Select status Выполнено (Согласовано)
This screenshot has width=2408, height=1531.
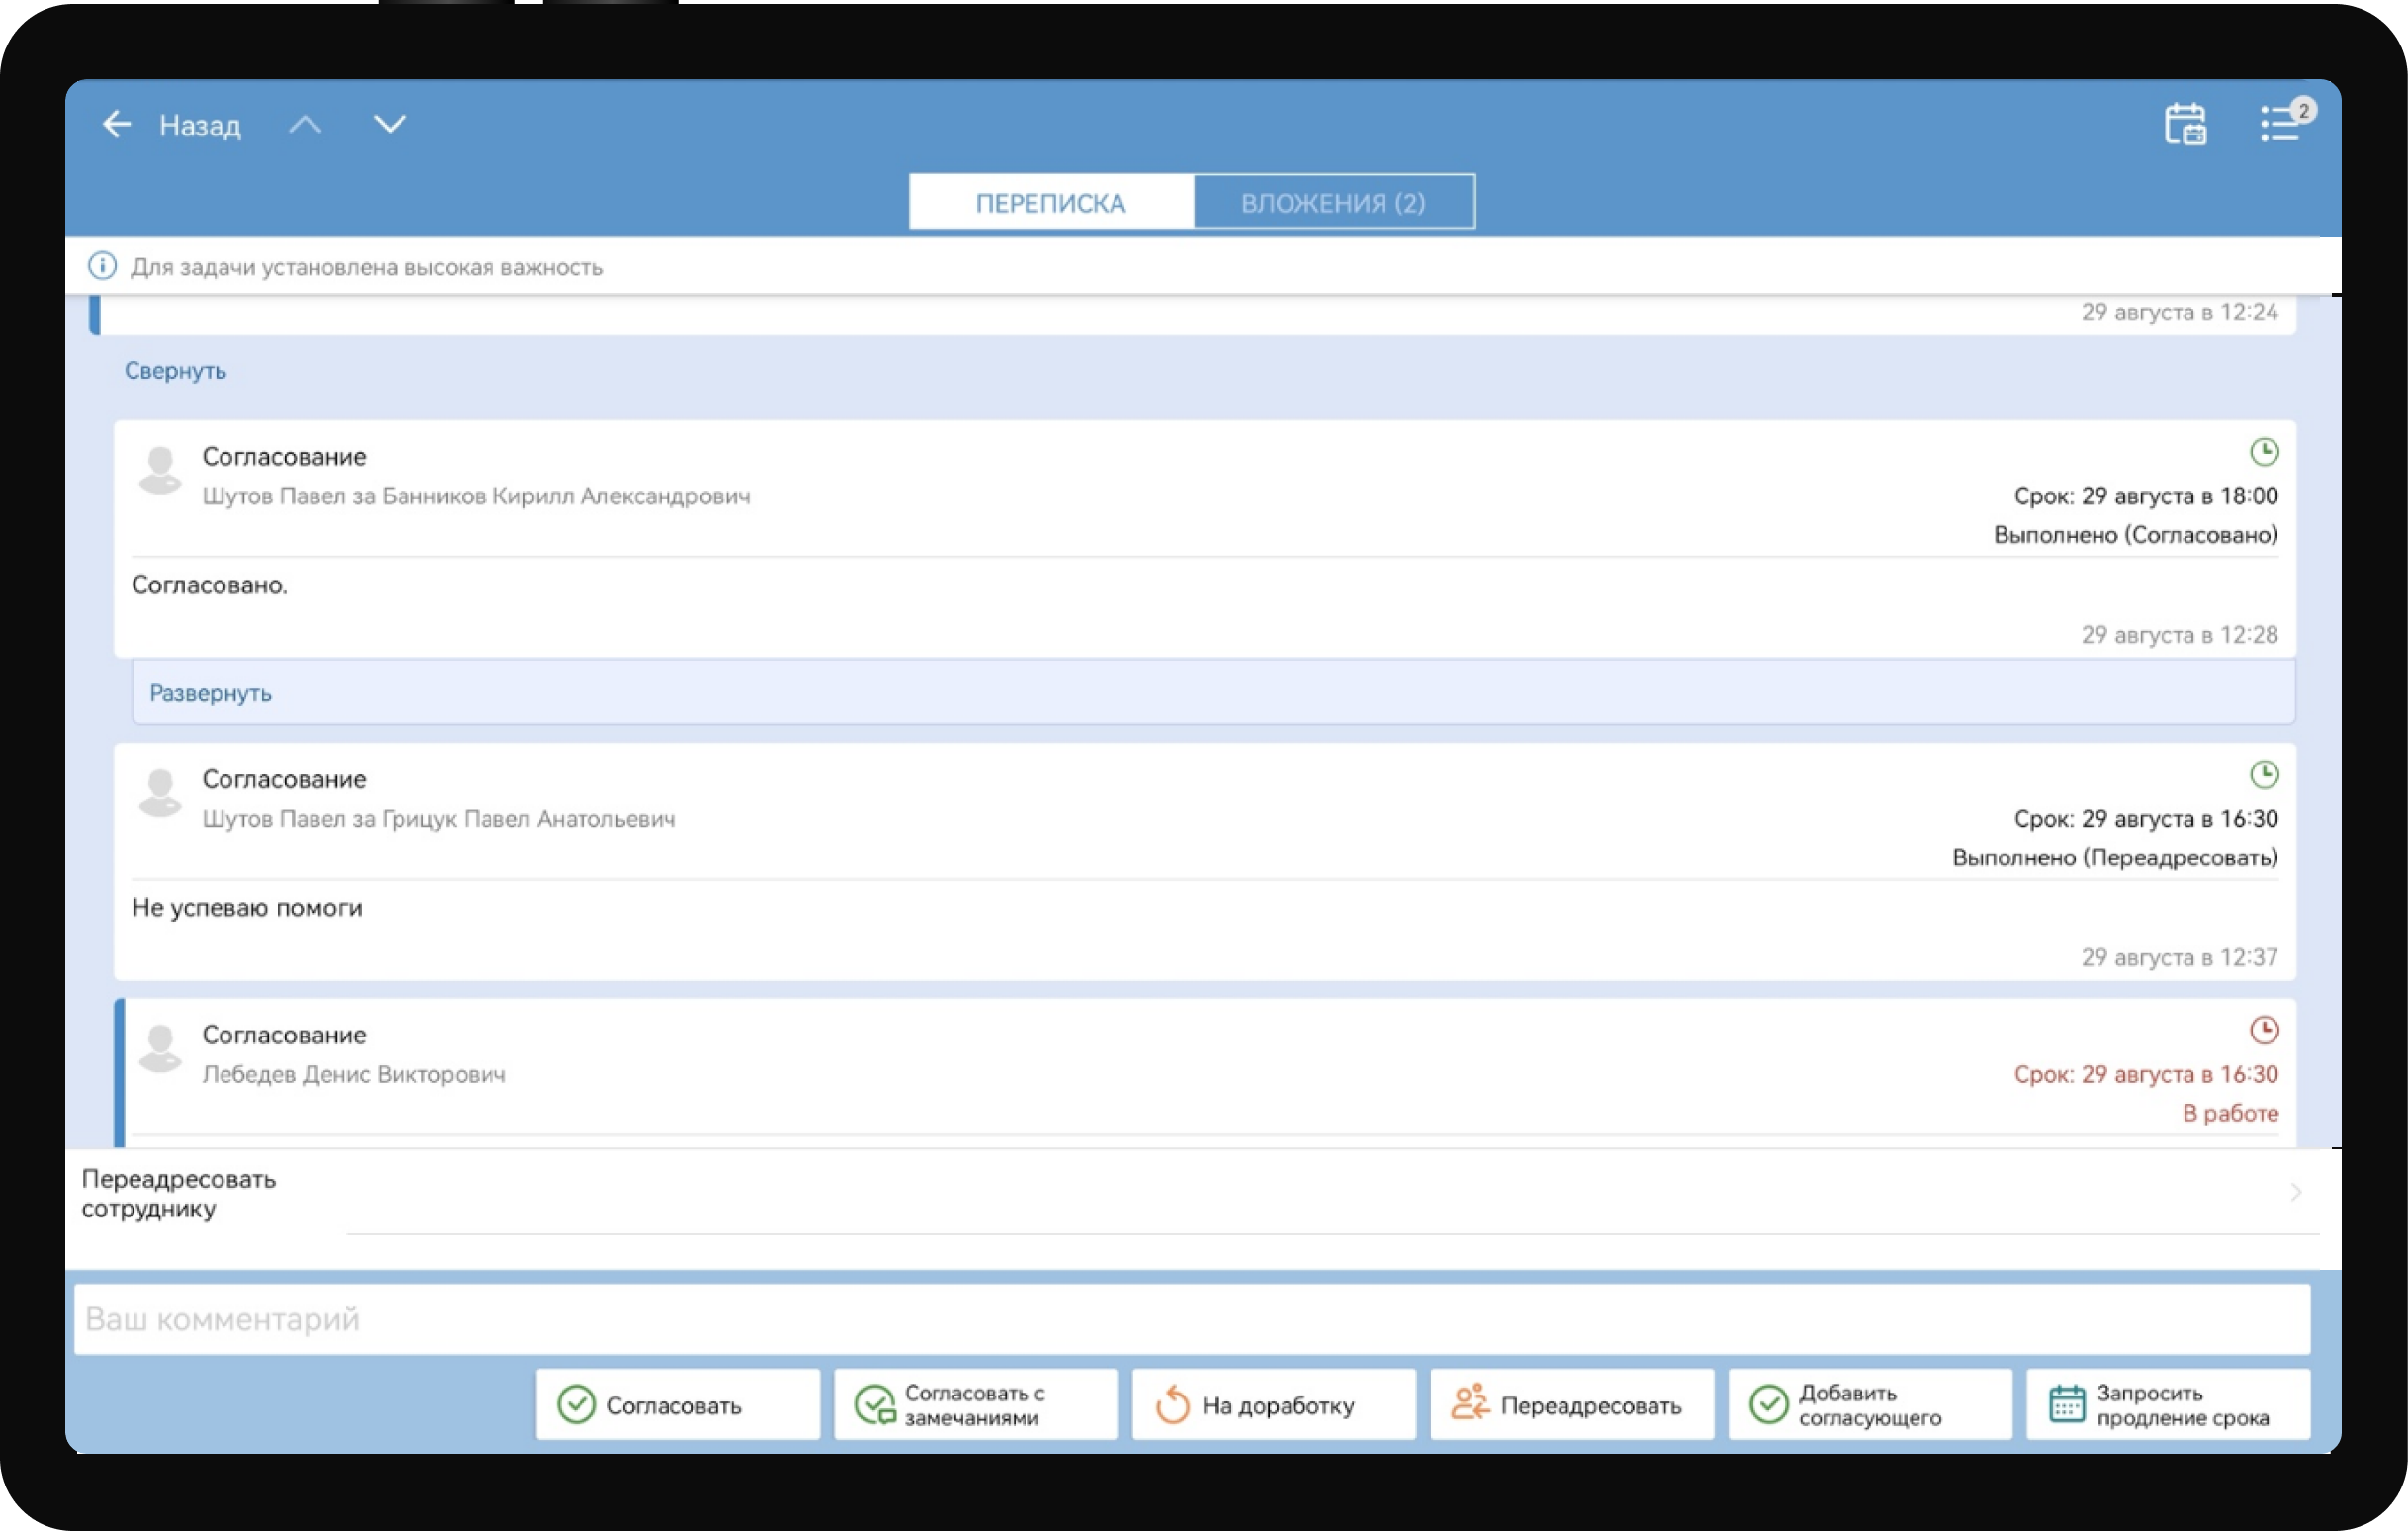(x=2136, y=535)
